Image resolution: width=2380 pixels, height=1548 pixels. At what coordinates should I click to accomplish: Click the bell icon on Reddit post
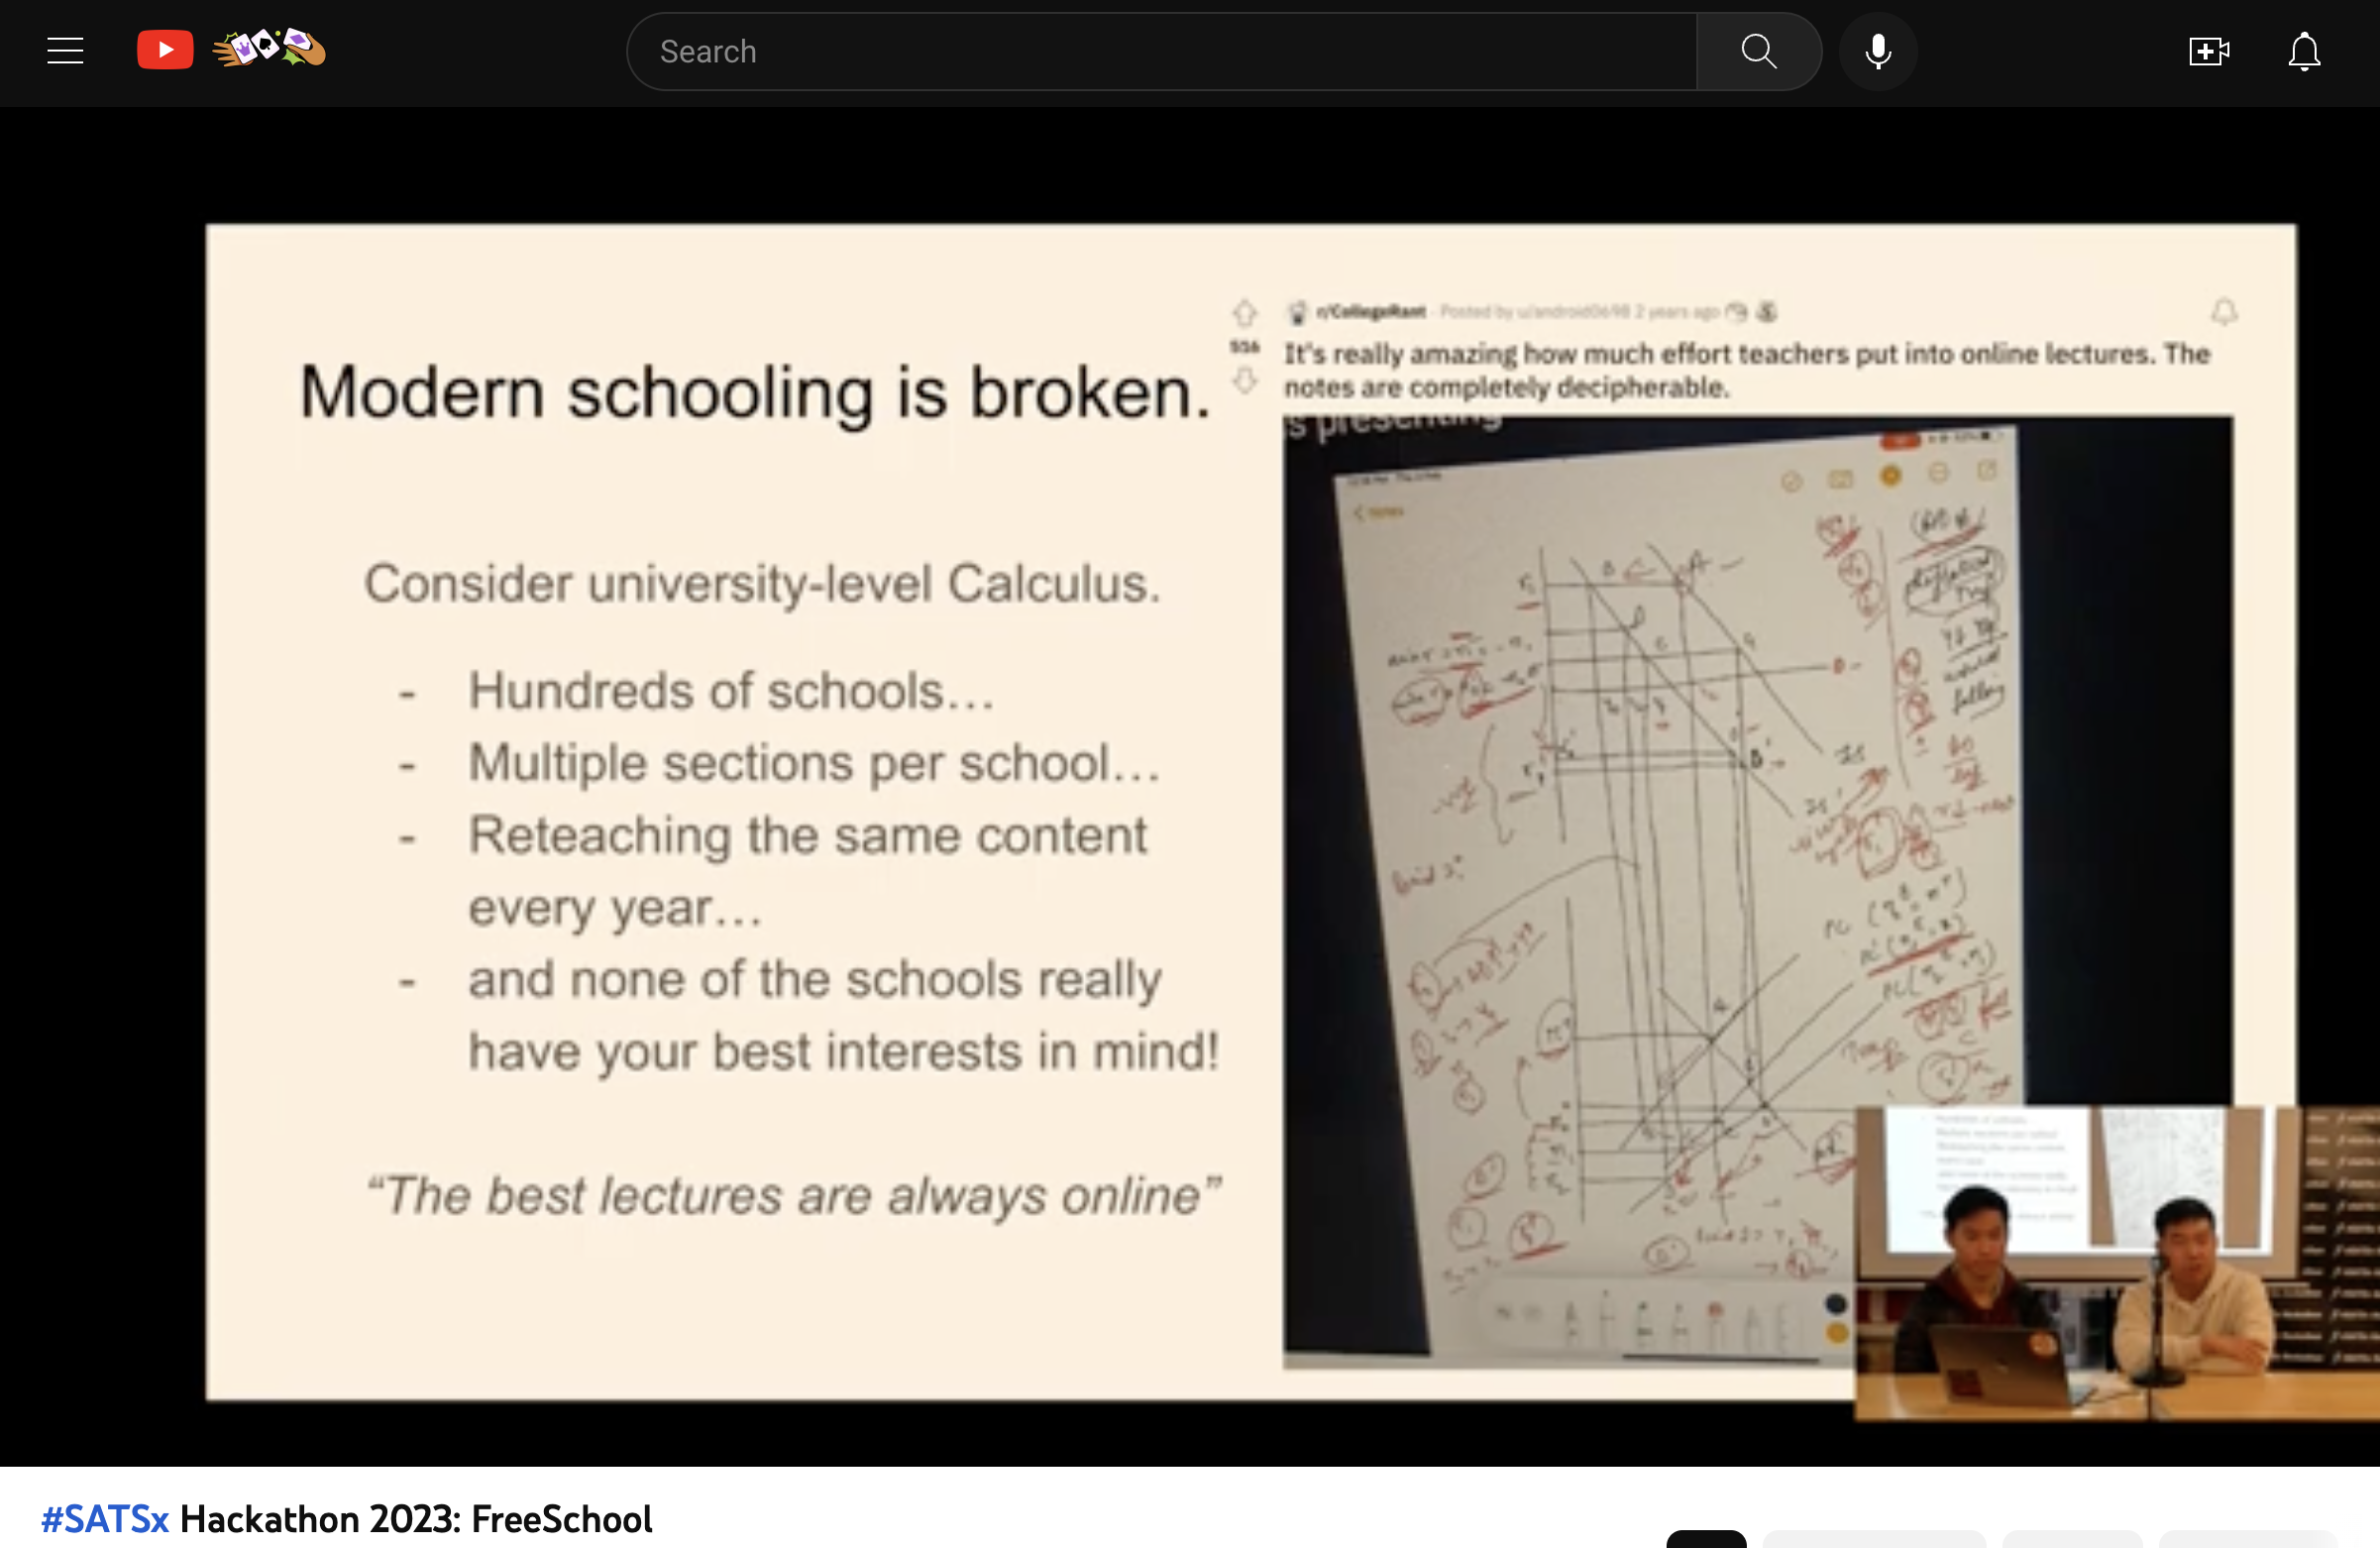(x=2223, y=312)
